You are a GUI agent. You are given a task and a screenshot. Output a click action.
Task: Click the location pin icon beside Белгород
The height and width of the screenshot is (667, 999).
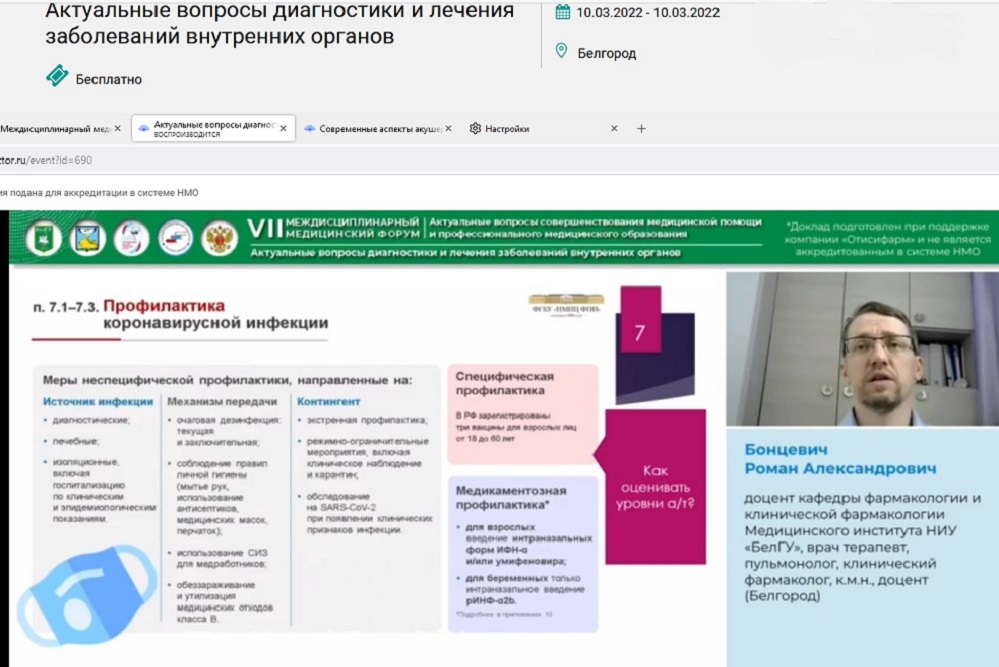click(561, 52)
